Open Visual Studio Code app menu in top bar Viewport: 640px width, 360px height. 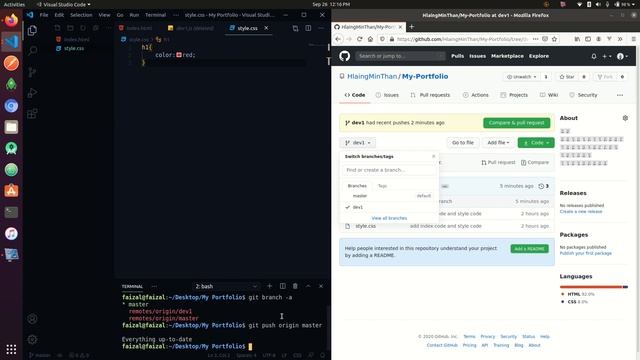(x=64, y=4)
